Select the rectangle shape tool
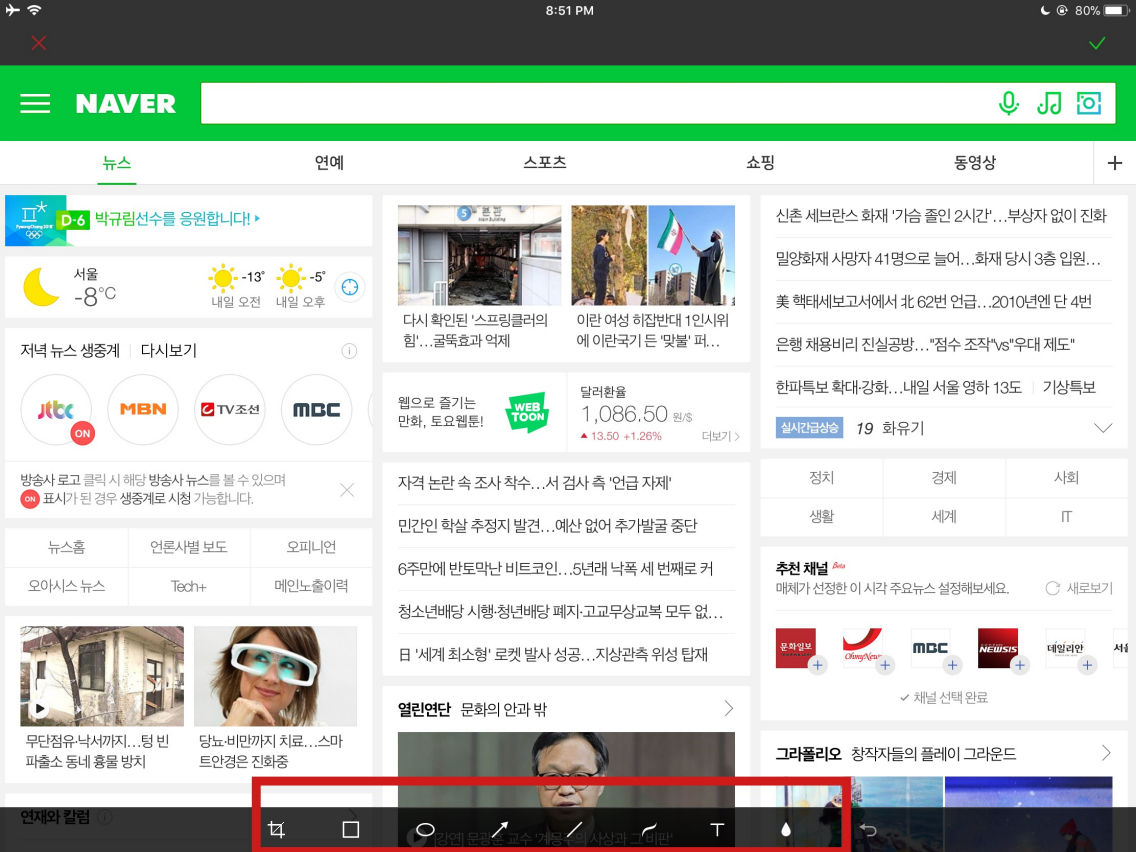Screen dimensions: 1136x852 [351, 830]
